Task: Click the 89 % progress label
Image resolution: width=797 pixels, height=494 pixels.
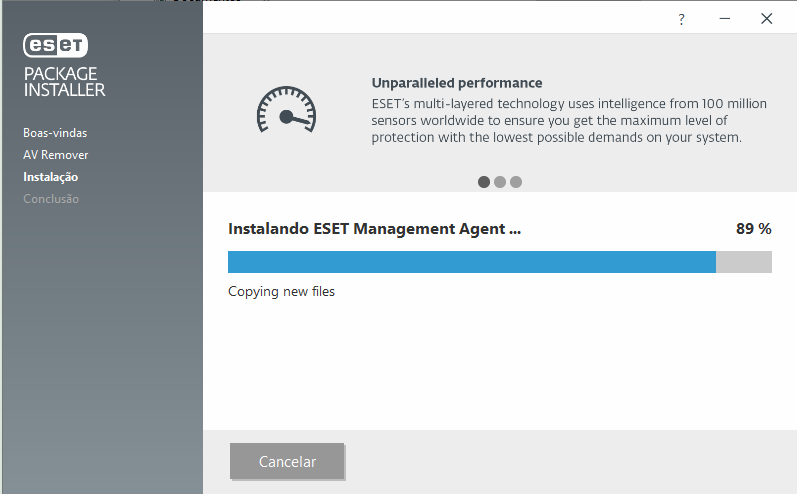Action: coord(753,229)
